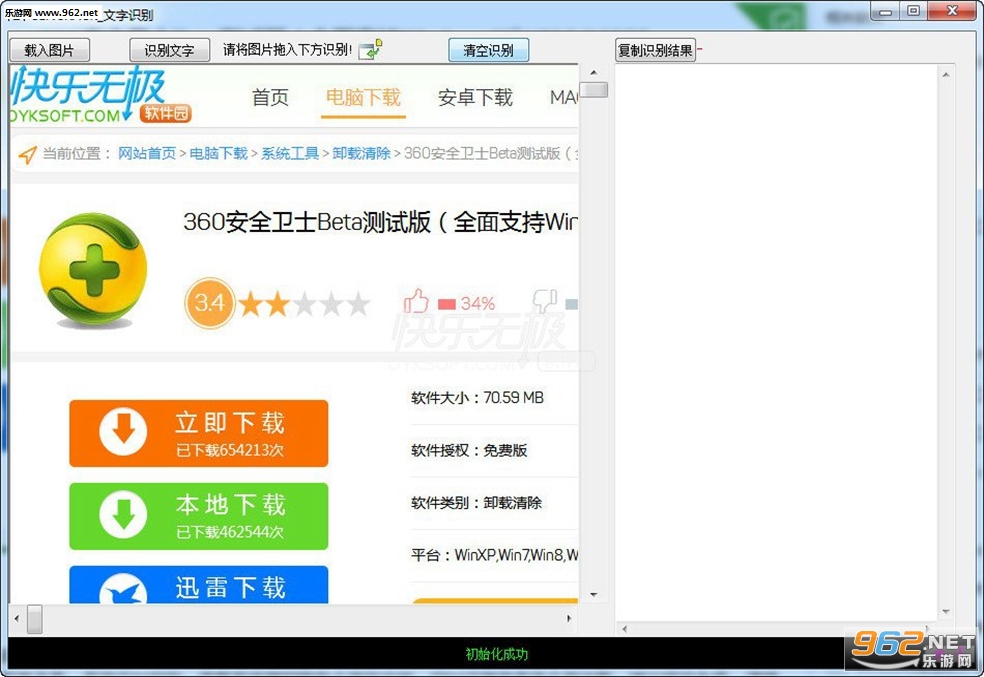This screenshot has height=677, width=984.
Task: Click the Thunder bird icon in 迅雷下载
Action: click(123, 590)
